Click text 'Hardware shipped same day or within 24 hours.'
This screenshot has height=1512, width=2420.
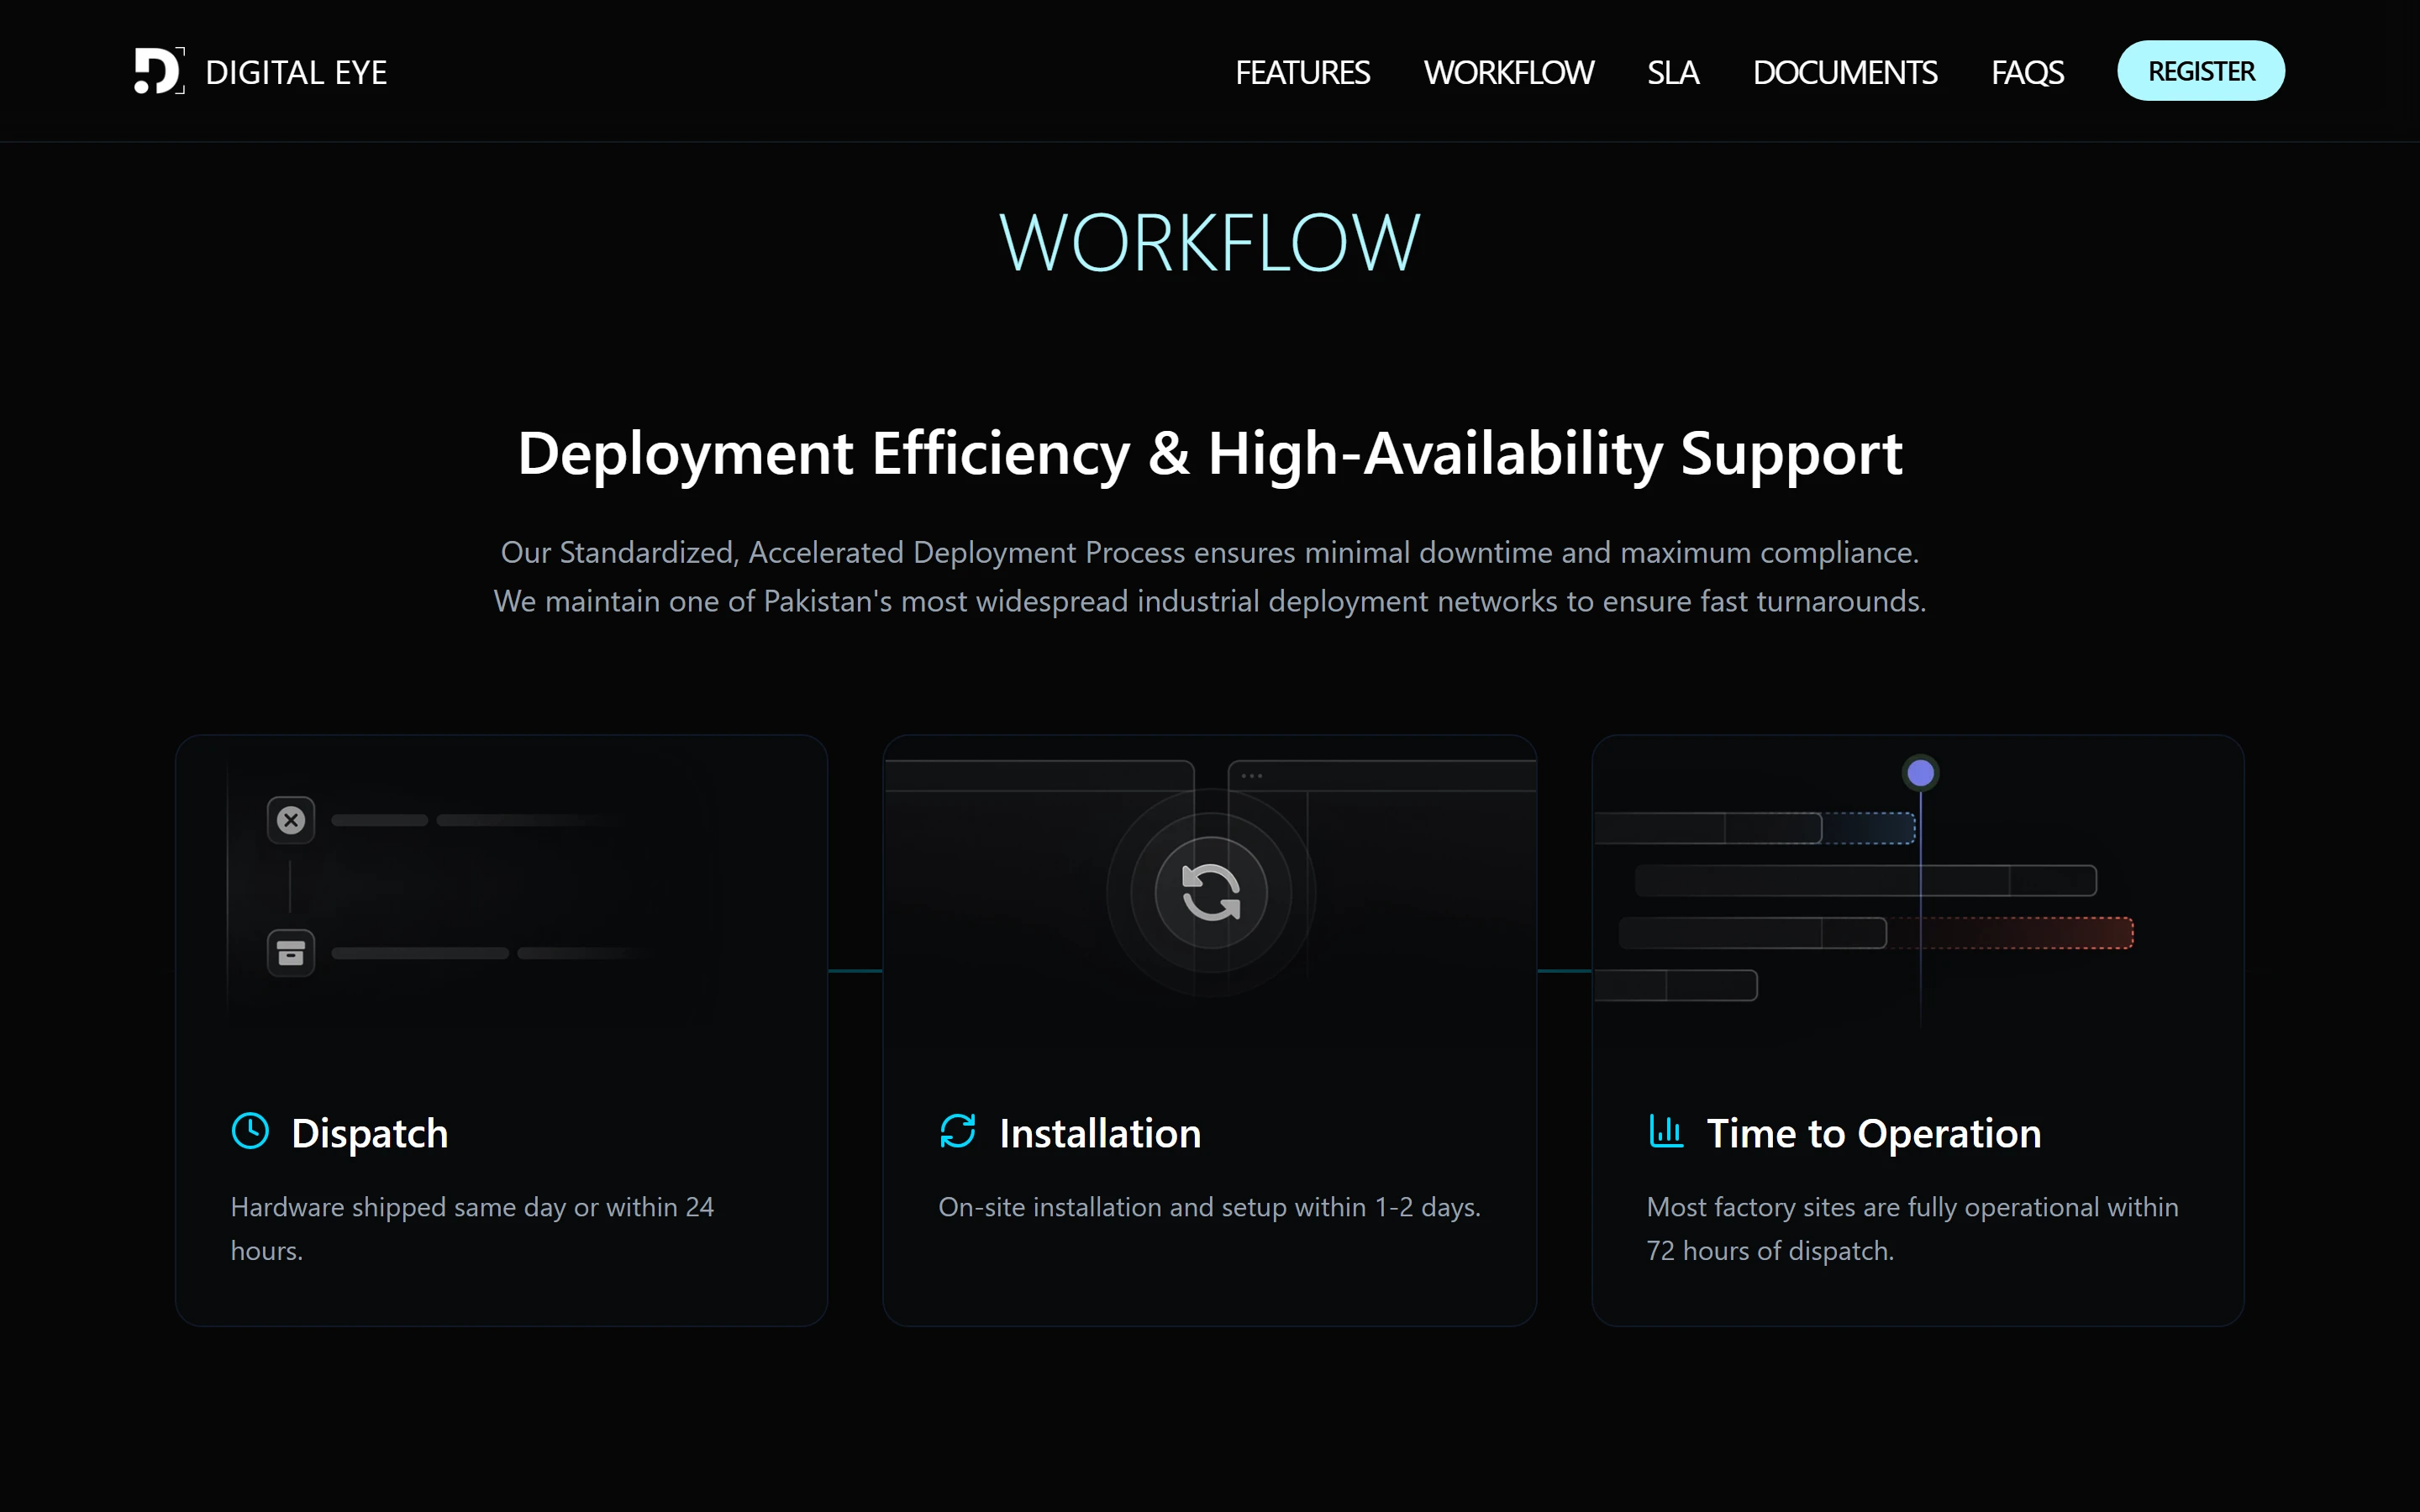click(x=472, y=1229)
